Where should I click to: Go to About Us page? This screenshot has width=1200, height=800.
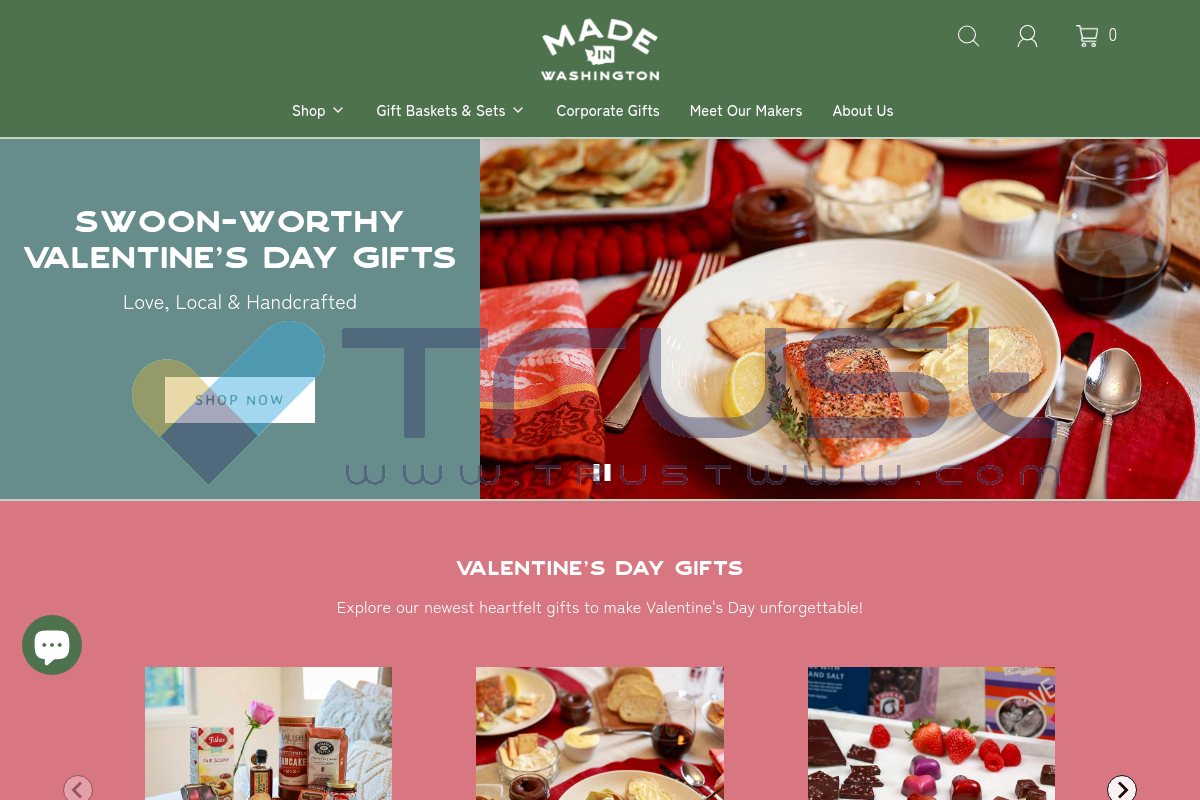click(x=863, y=111)
